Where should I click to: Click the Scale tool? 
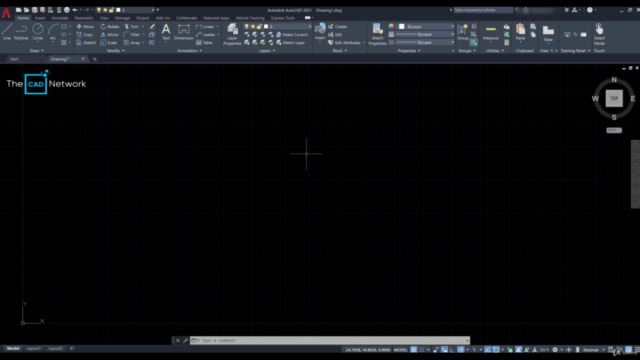pos(109,42)
